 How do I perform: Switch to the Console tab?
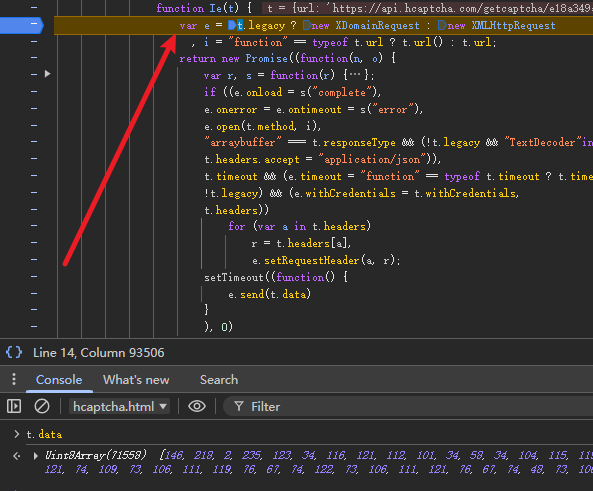pos(59,379)
